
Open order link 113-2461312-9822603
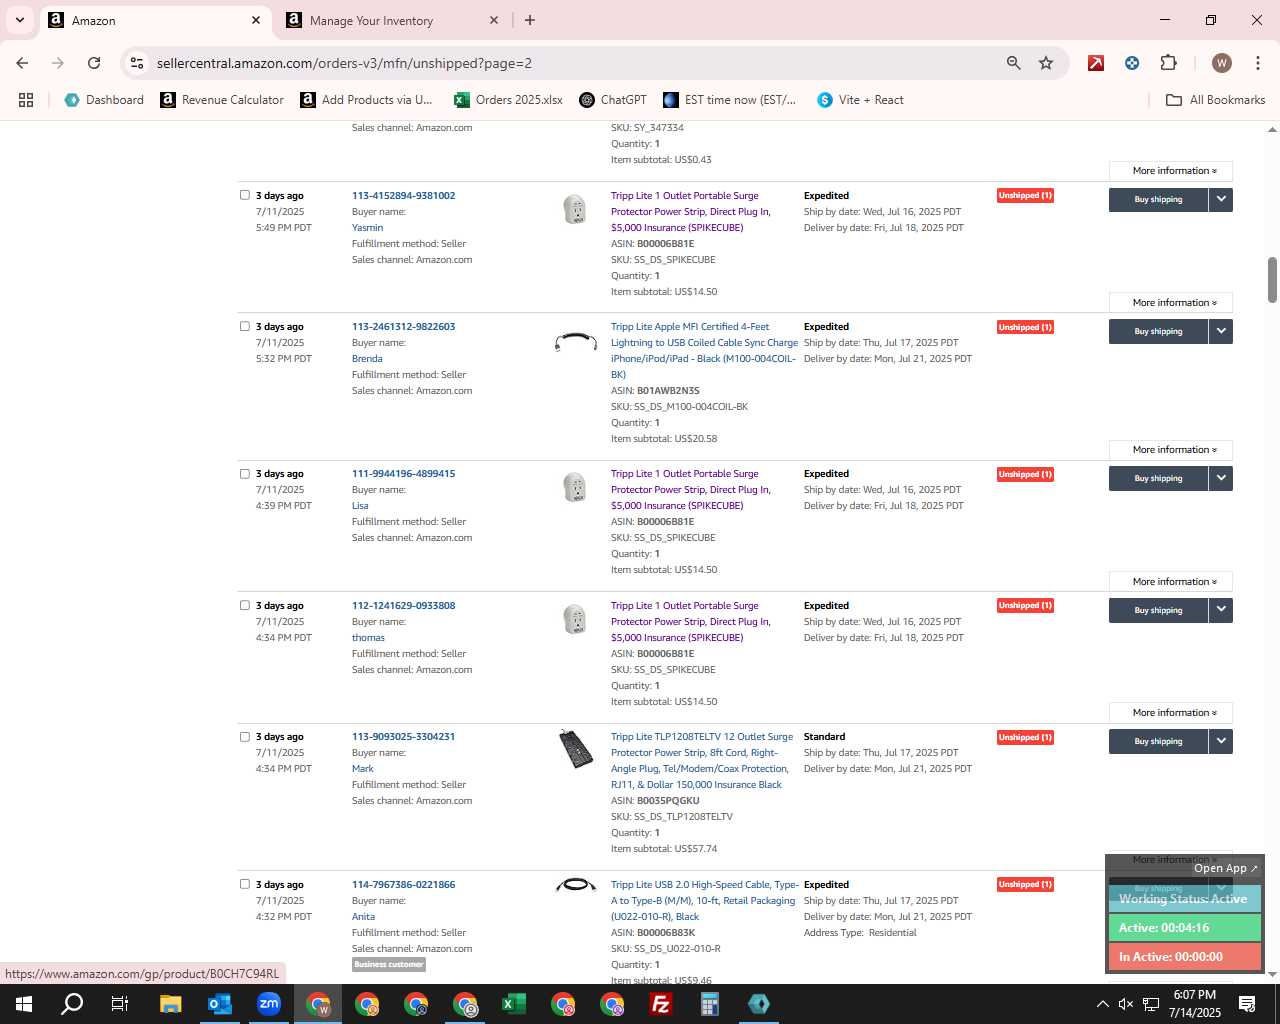(403, 327)
